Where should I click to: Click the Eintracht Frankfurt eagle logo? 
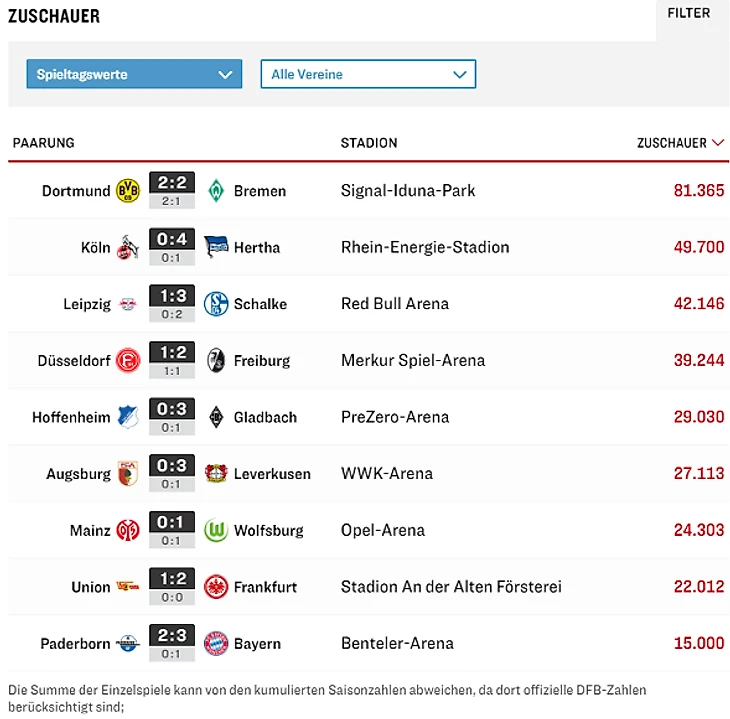click(216, 587)
